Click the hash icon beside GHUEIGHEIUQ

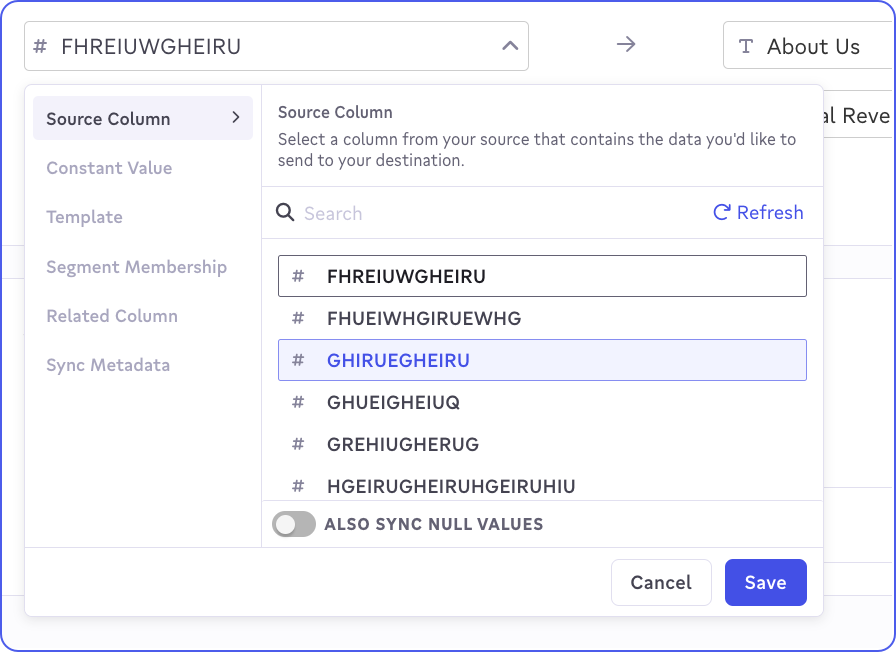[298, 403]
